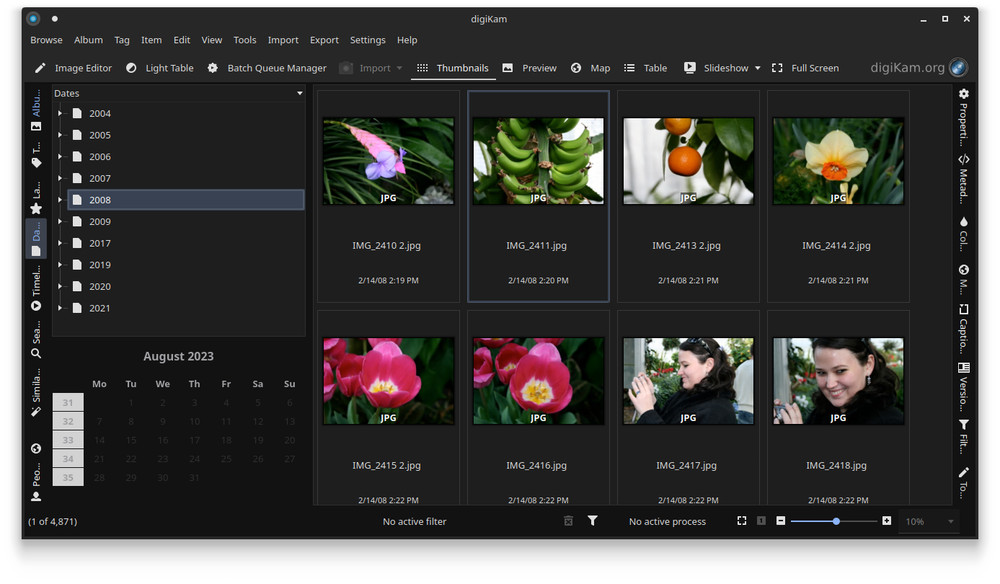Image resolution: width=1000 pixels, height=584 pixels.
Task: Toggle Full Screen mode
Action: click(805, 68)
